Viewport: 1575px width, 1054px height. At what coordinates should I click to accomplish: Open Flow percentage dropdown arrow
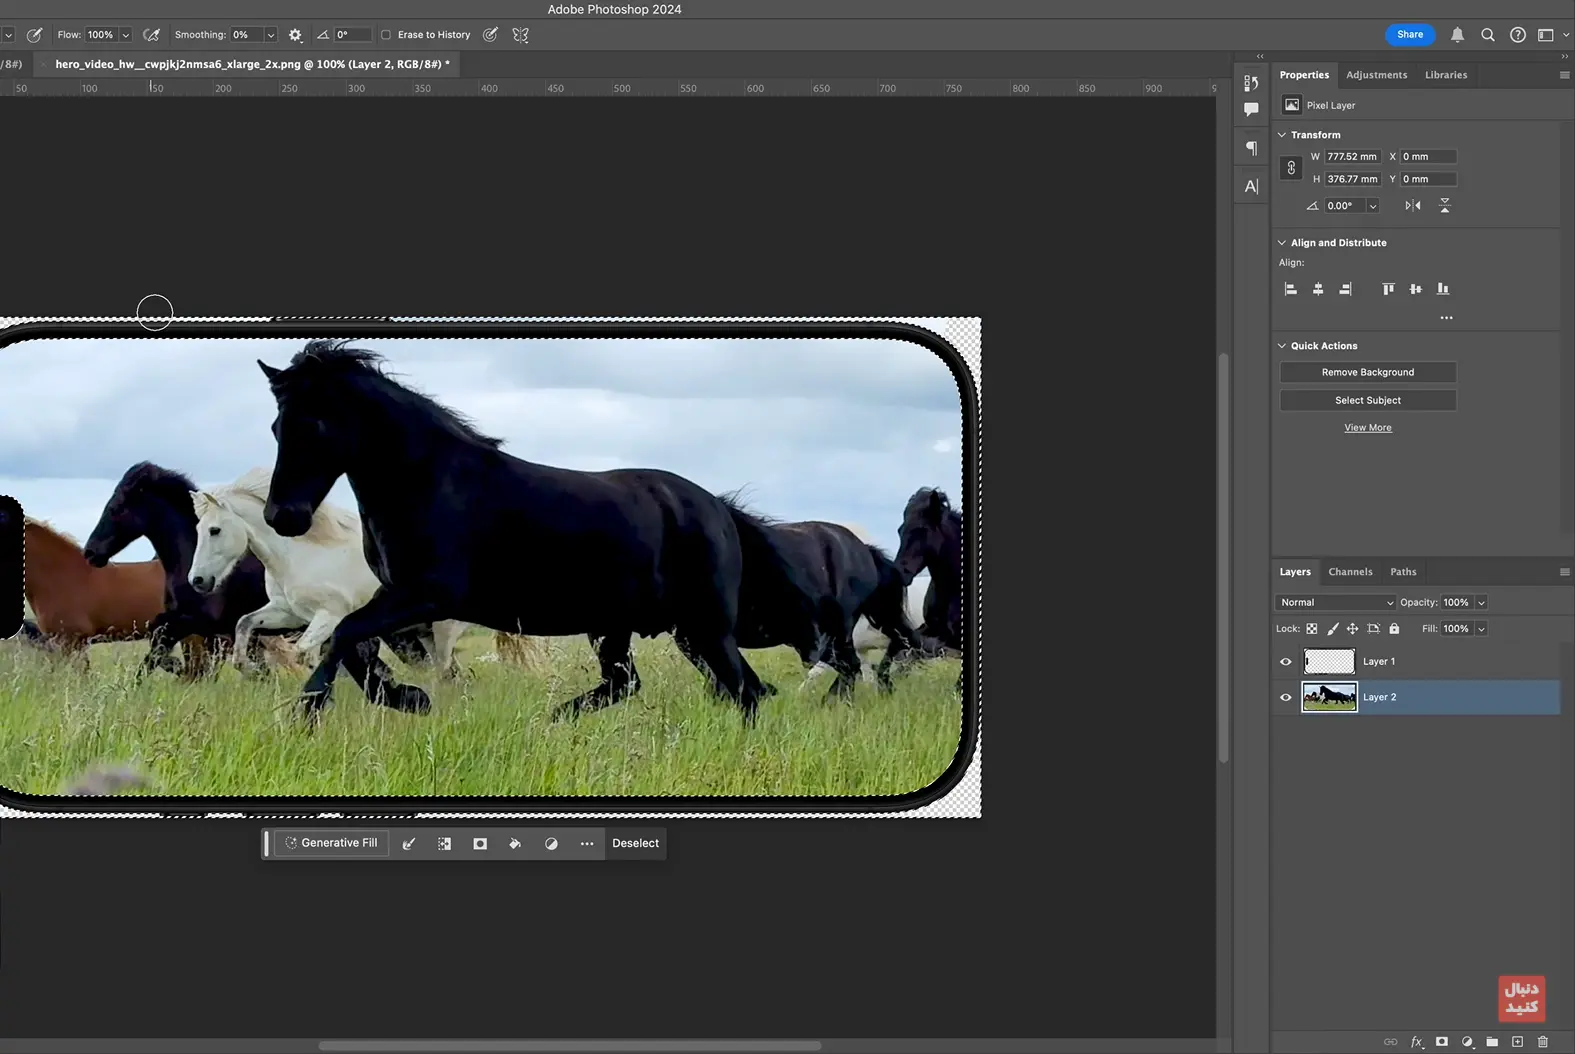tap(126, 35)
